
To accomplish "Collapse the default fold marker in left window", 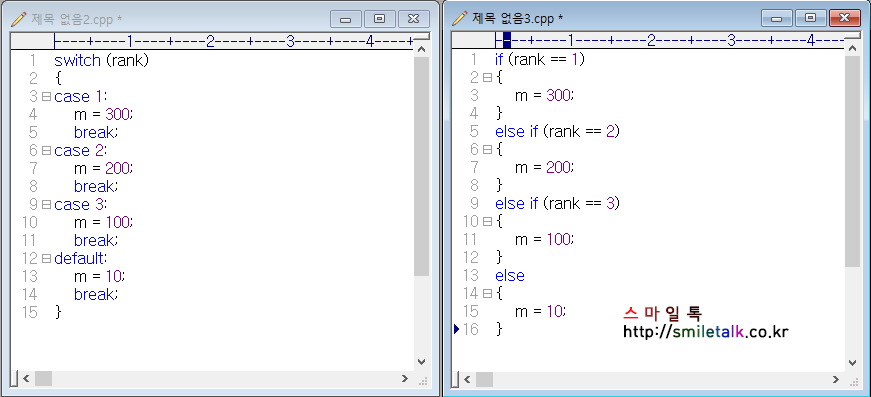I will 46,259.
